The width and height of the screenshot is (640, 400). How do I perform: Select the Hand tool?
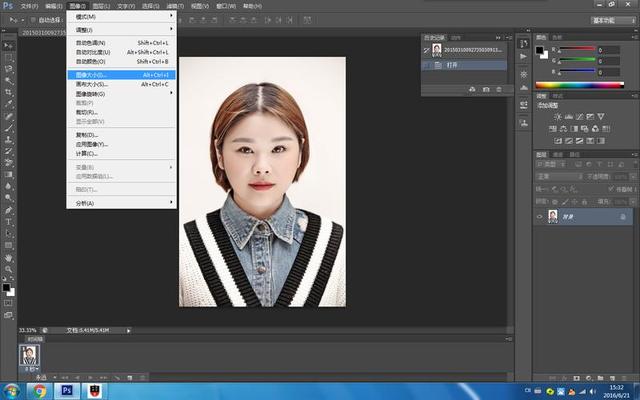tap(8, 257)
